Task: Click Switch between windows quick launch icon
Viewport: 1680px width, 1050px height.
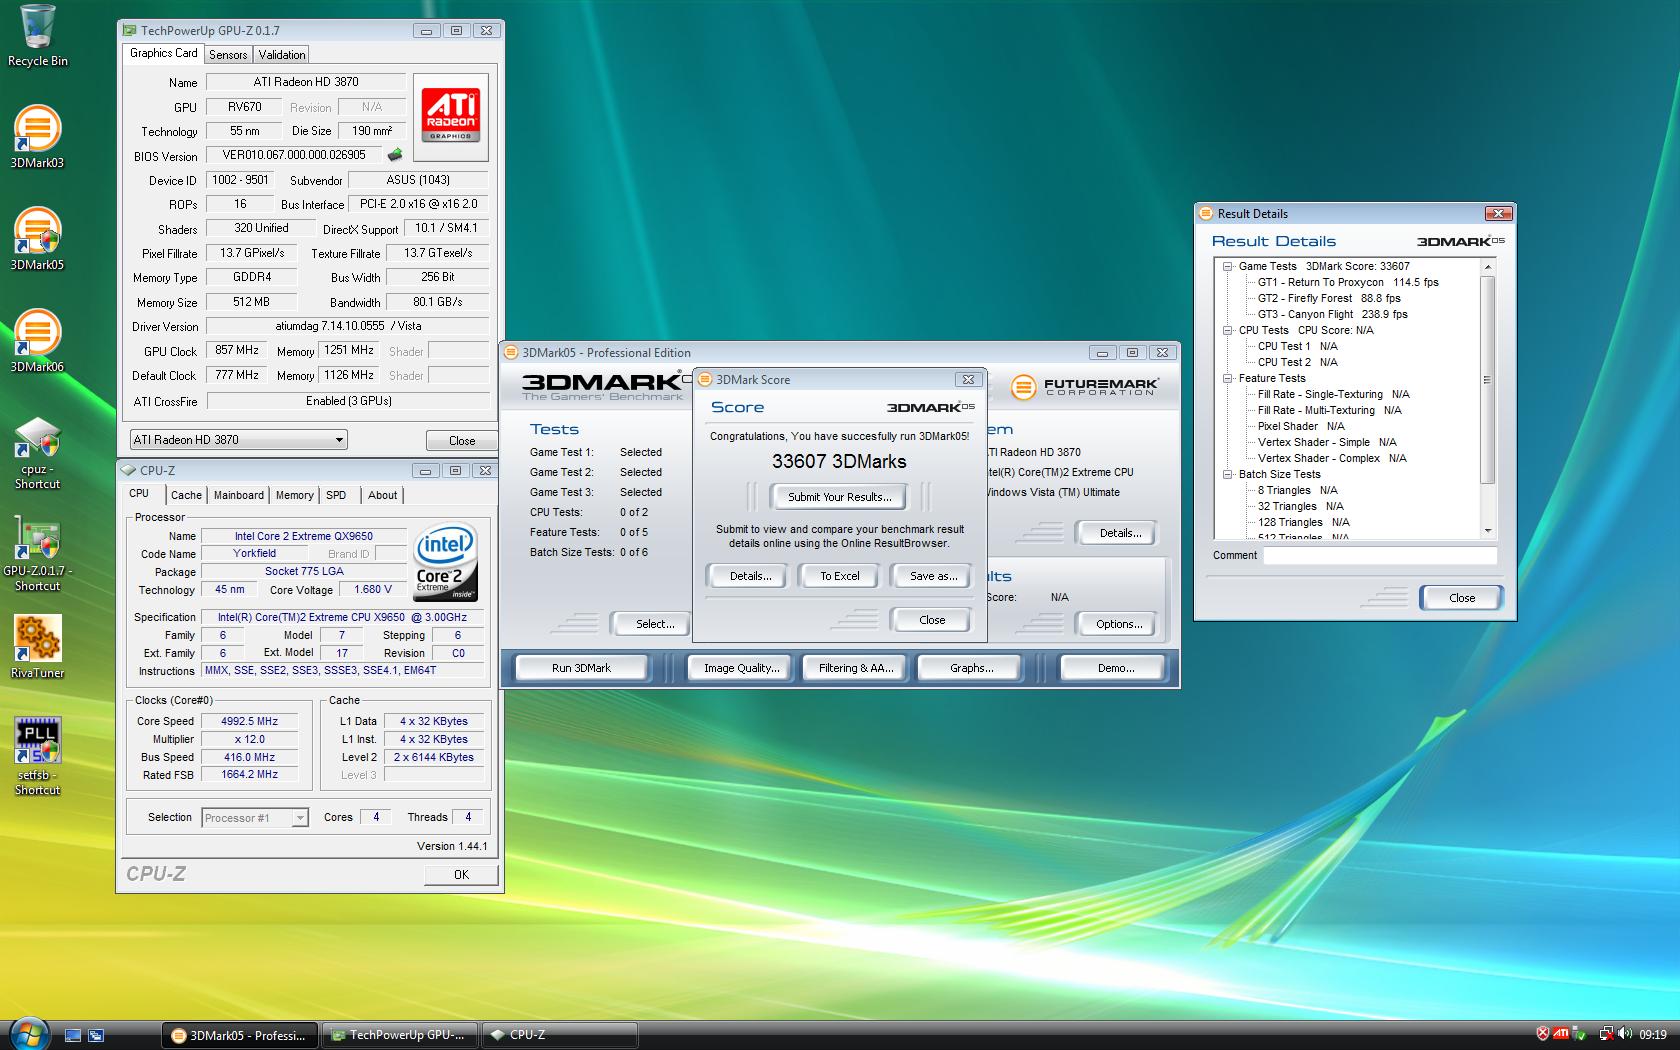Action: [96, 1035]
